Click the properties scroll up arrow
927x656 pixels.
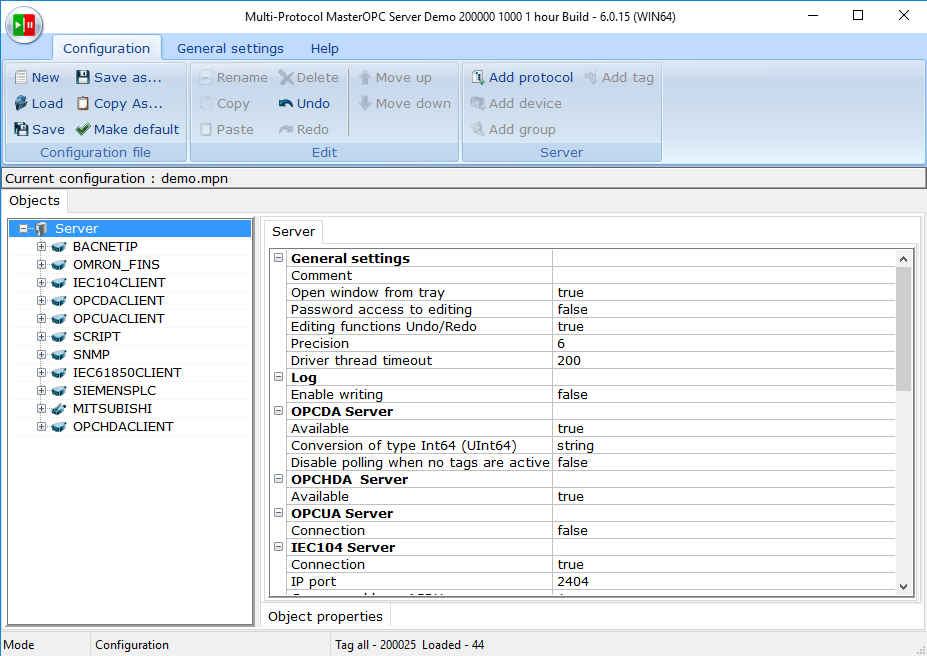pyautogui.click(x=903, y=259)
